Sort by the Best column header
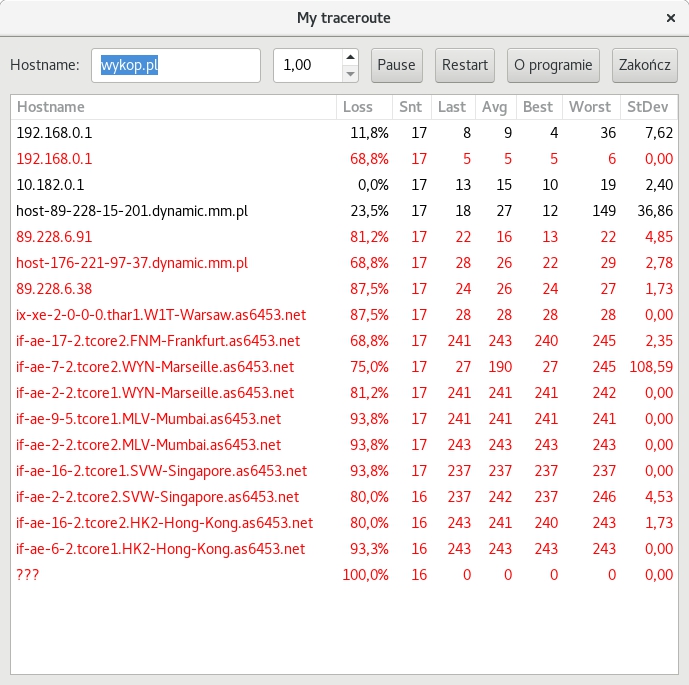689x685 pixels. pos(537,107)
